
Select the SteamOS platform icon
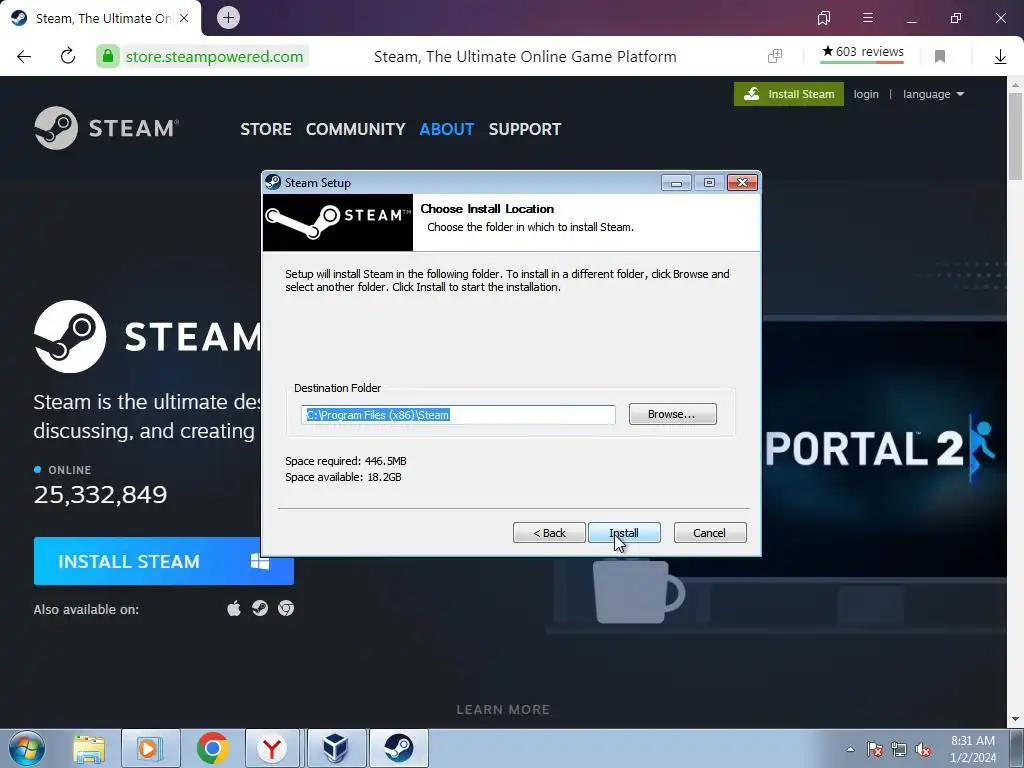260,609
